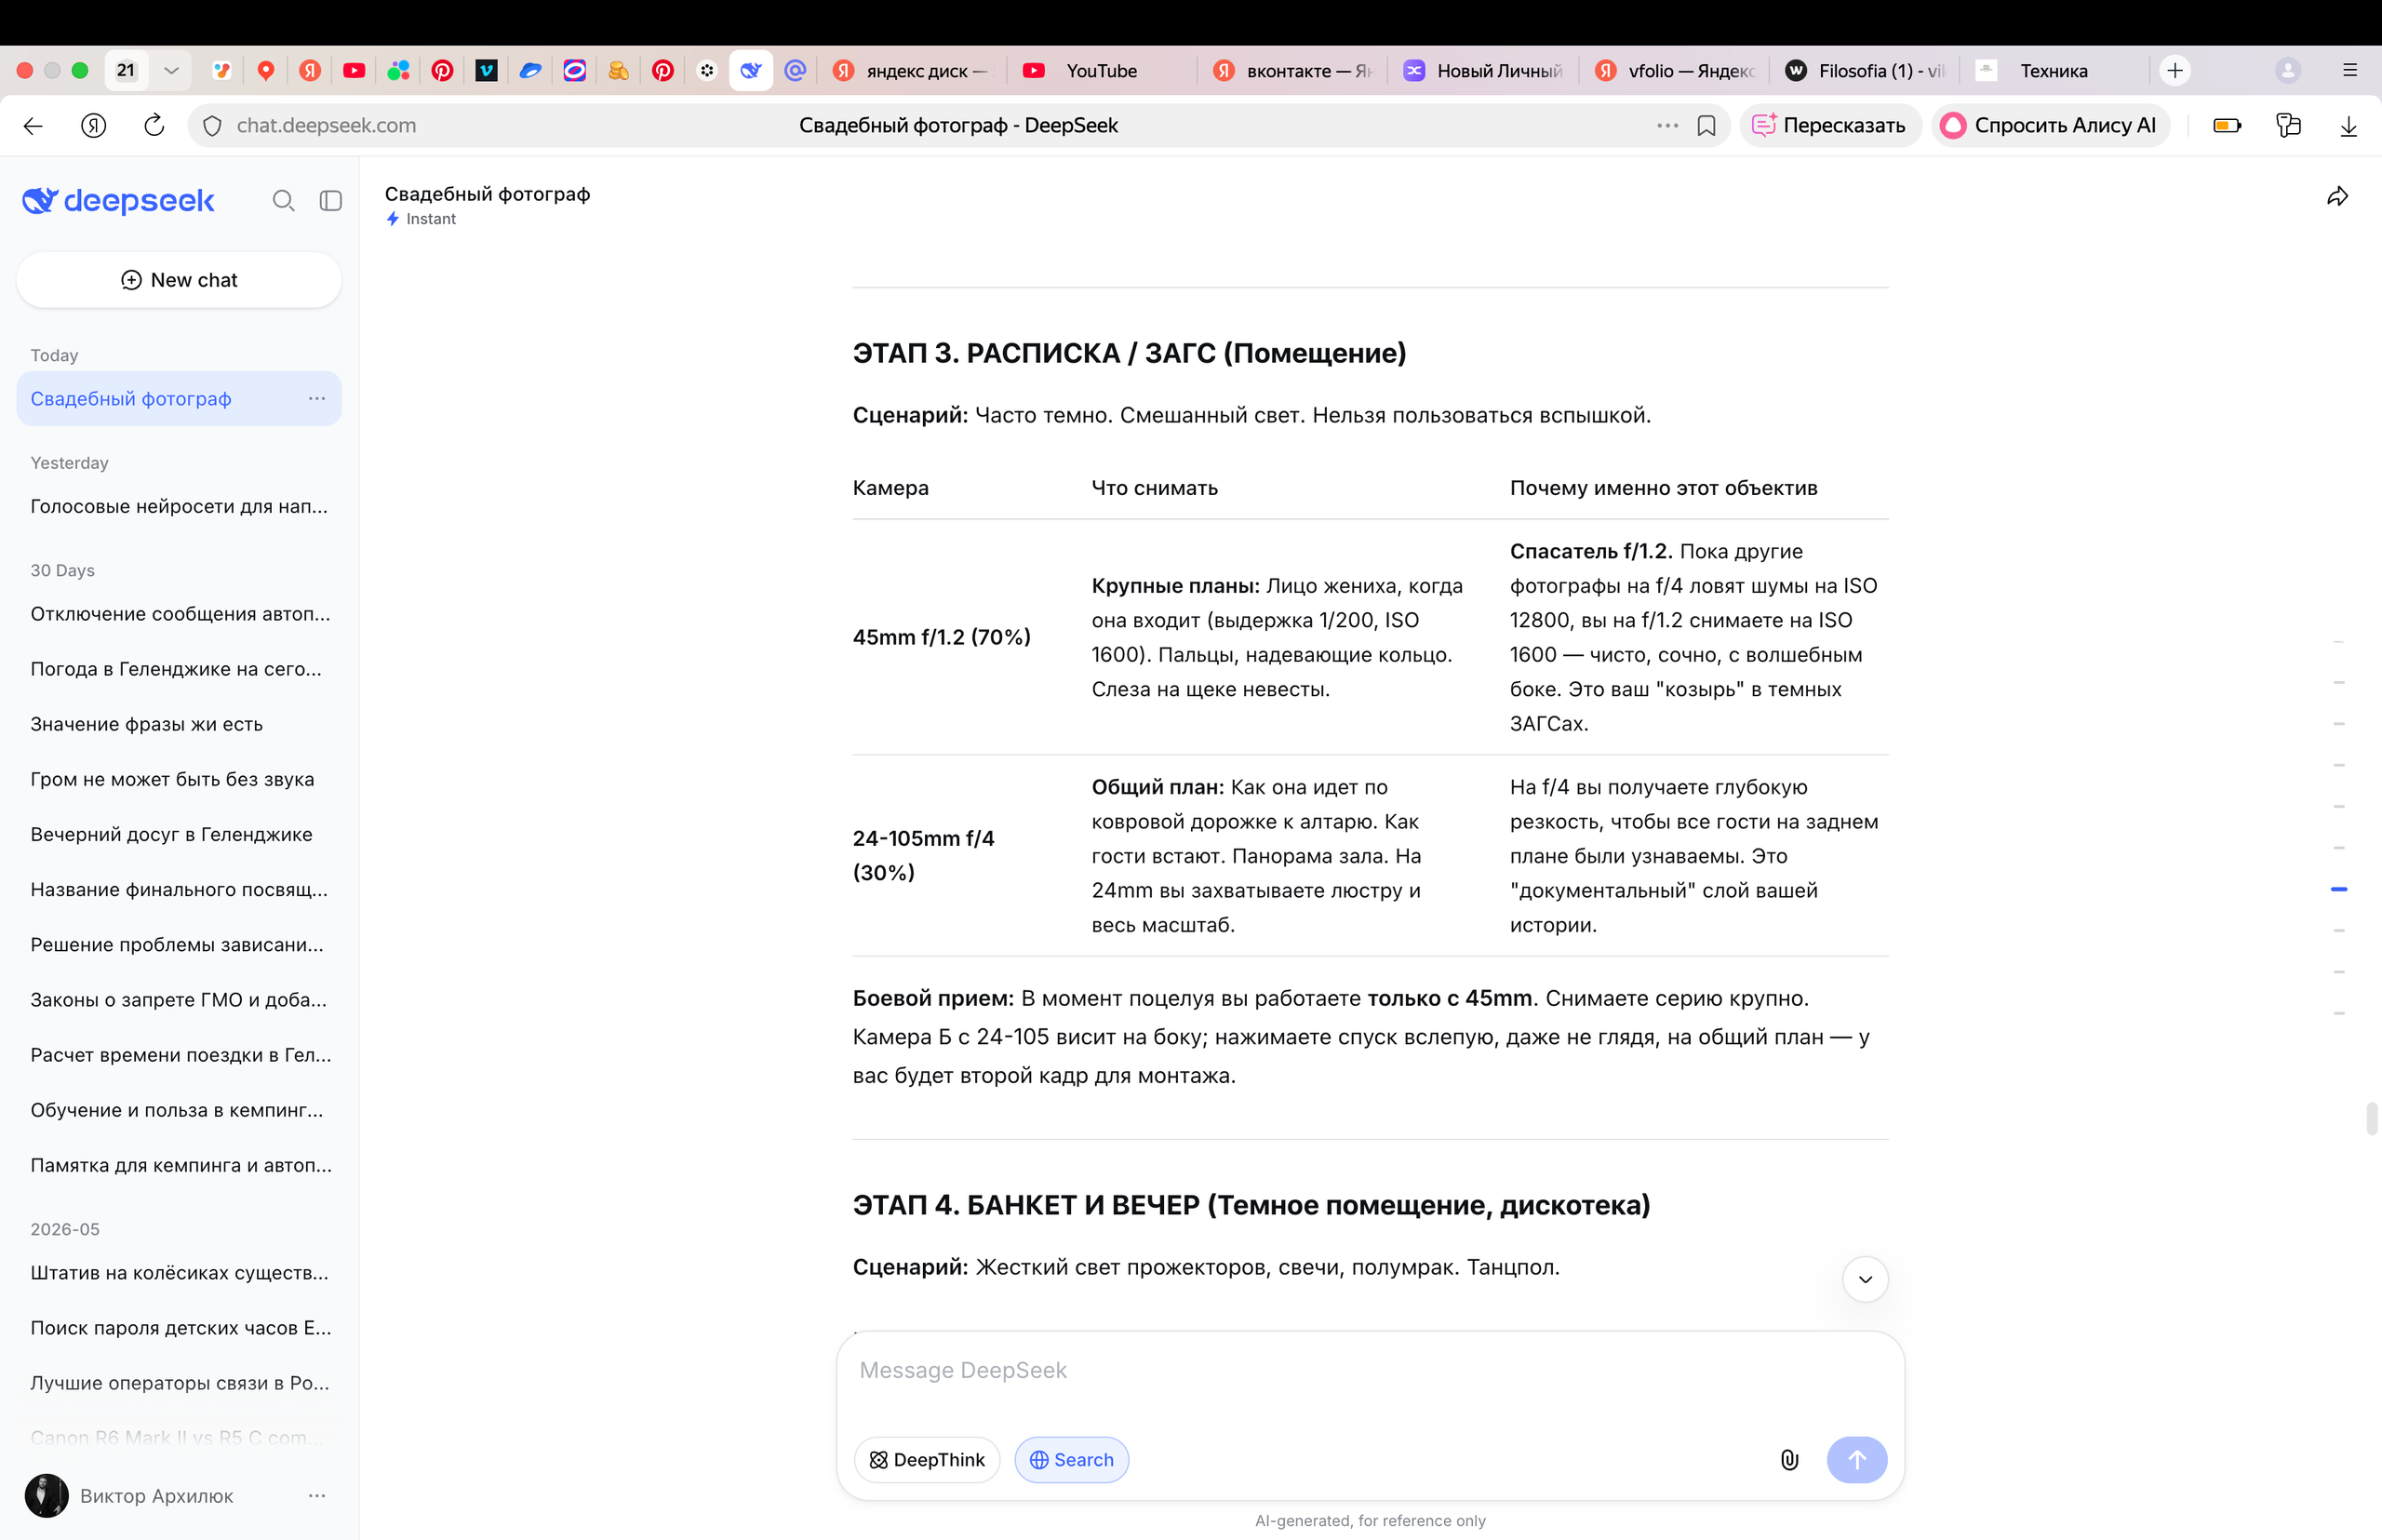Click the send message arrow button
2382x1540 pixels.
[x=1857, y=1460]
